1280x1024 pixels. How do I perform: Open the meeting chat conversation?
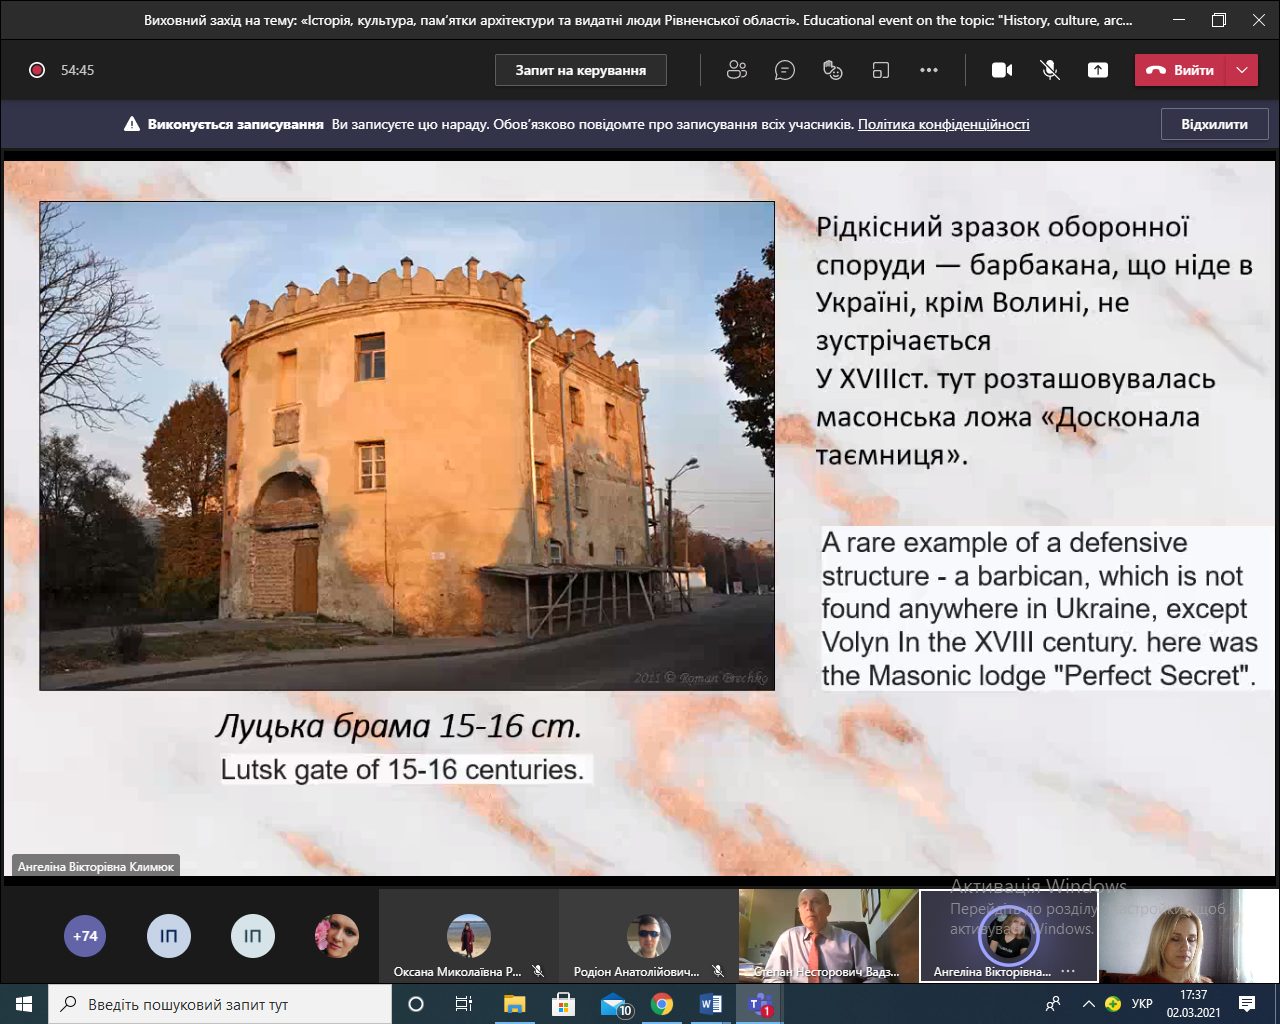(785, 70)
